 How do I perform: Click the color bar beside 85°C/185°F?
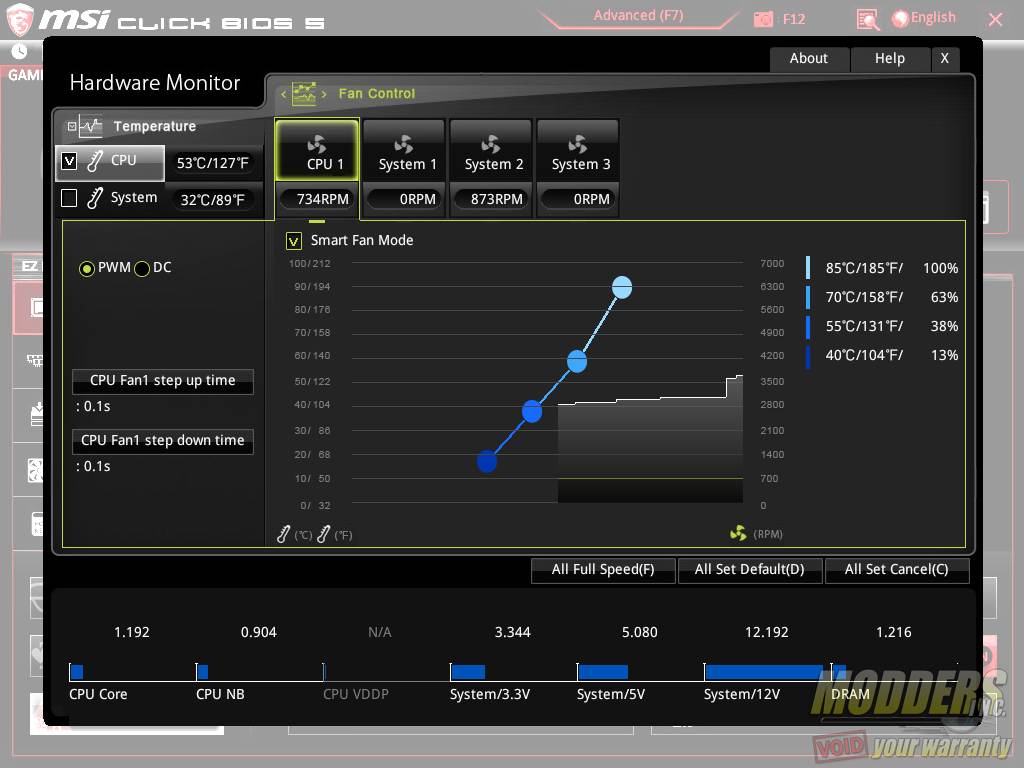[808, 268]
